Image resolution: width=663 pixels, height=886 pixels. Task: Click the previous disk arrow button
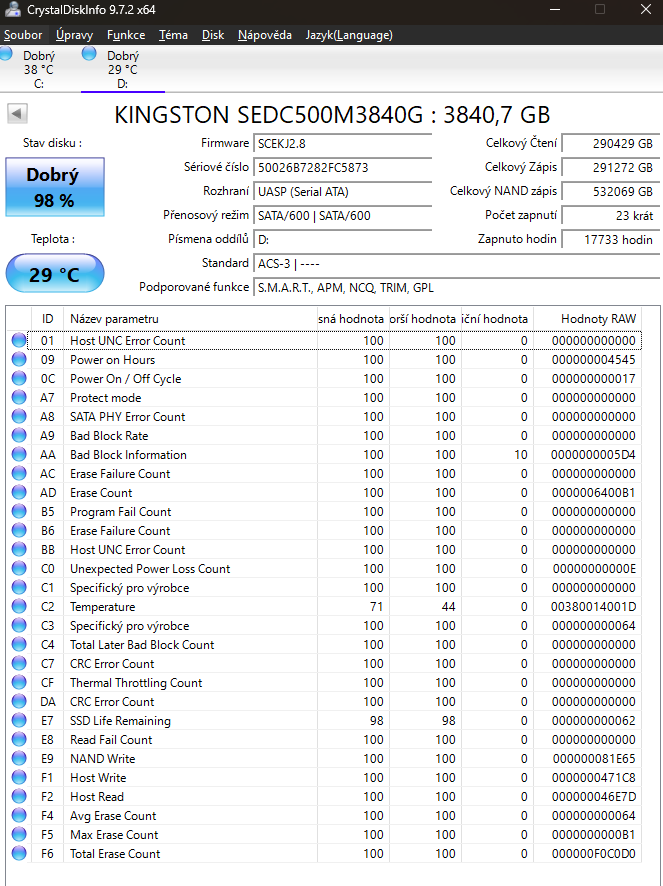click(17, 114)
